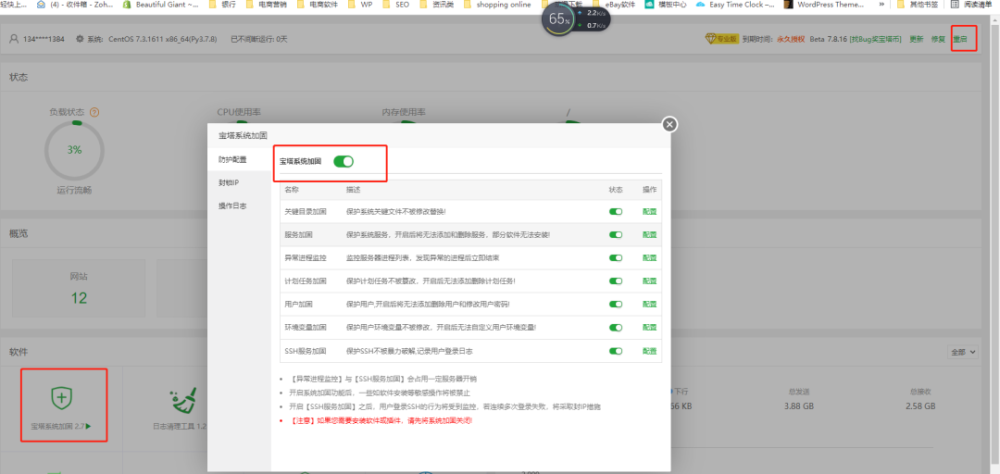Click the 重启 link in top bar

pyautogui.click(x=961, y=39)
